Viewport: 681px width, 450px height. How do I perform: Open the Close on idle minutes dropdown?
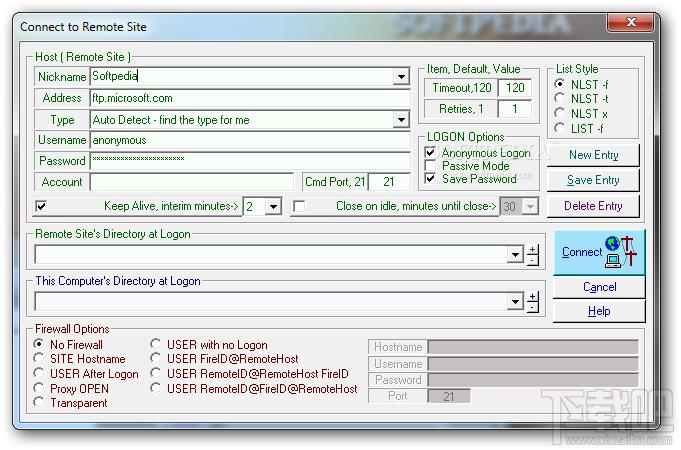530,206
